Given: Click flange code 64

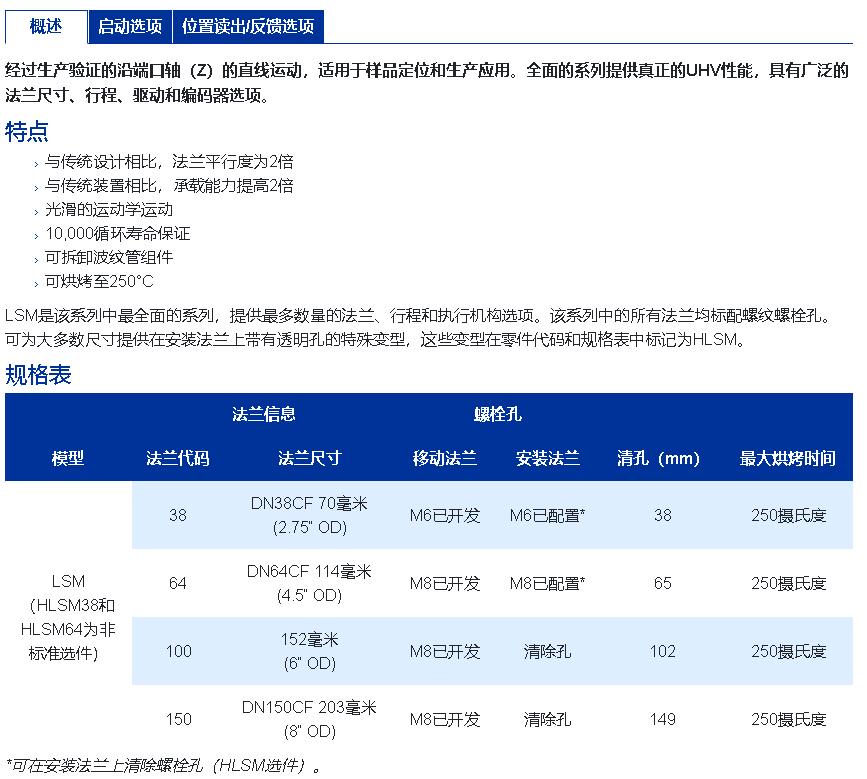Looking at the screenshot, I should point(177,583).
